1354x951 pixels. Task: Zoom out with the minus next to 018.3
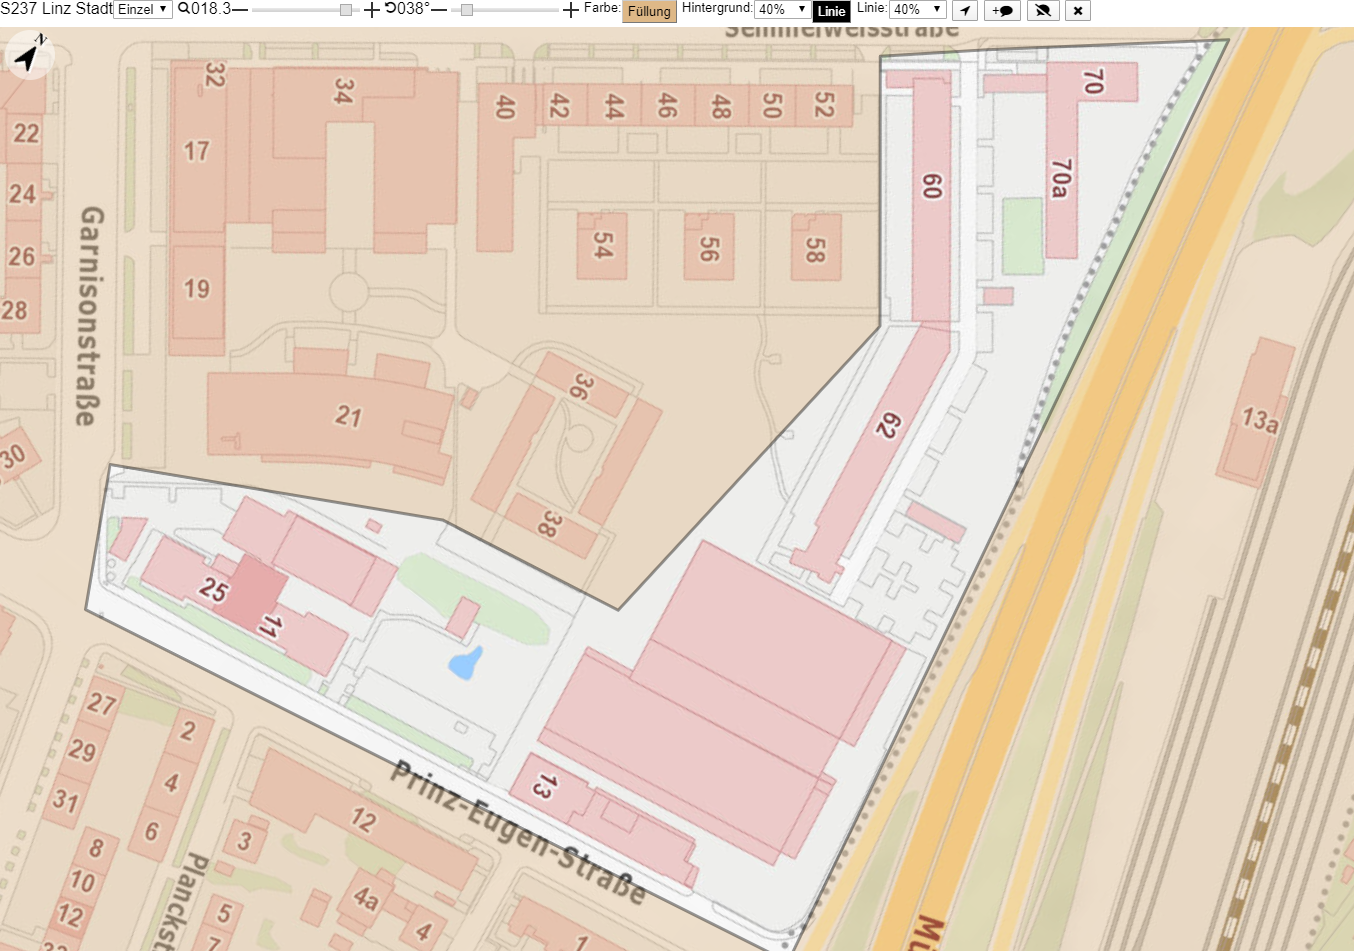240,9
